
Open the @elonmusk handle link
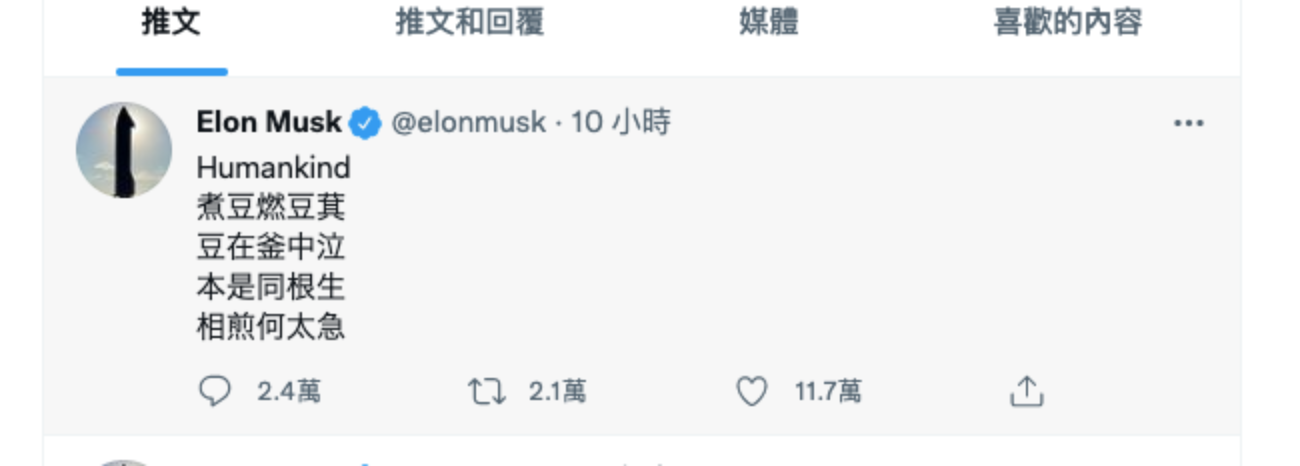(468, 123)
